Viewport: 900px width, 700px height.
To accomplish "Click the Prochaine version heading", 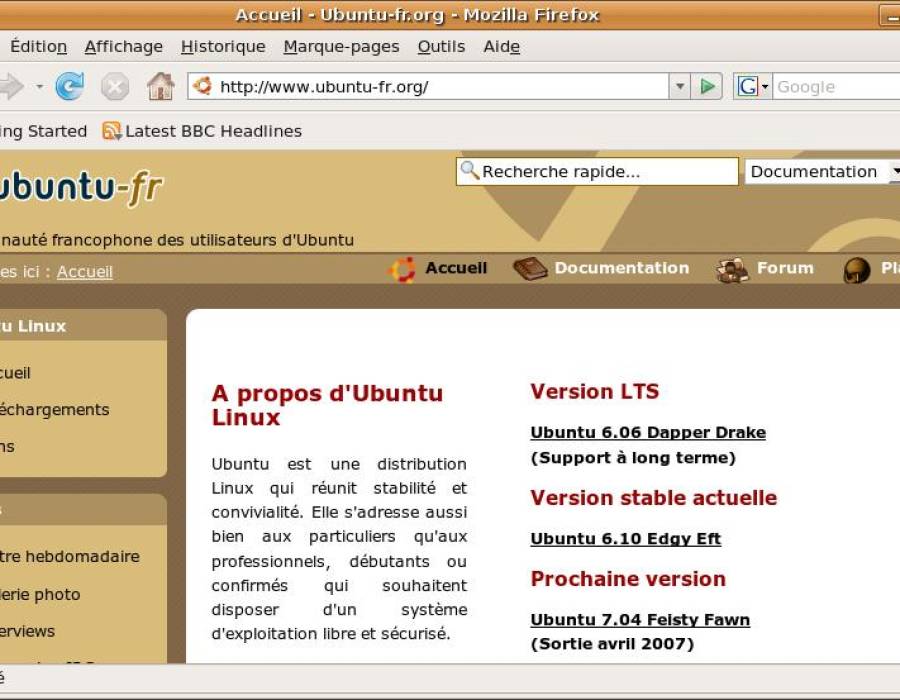I will pos(628,578).
